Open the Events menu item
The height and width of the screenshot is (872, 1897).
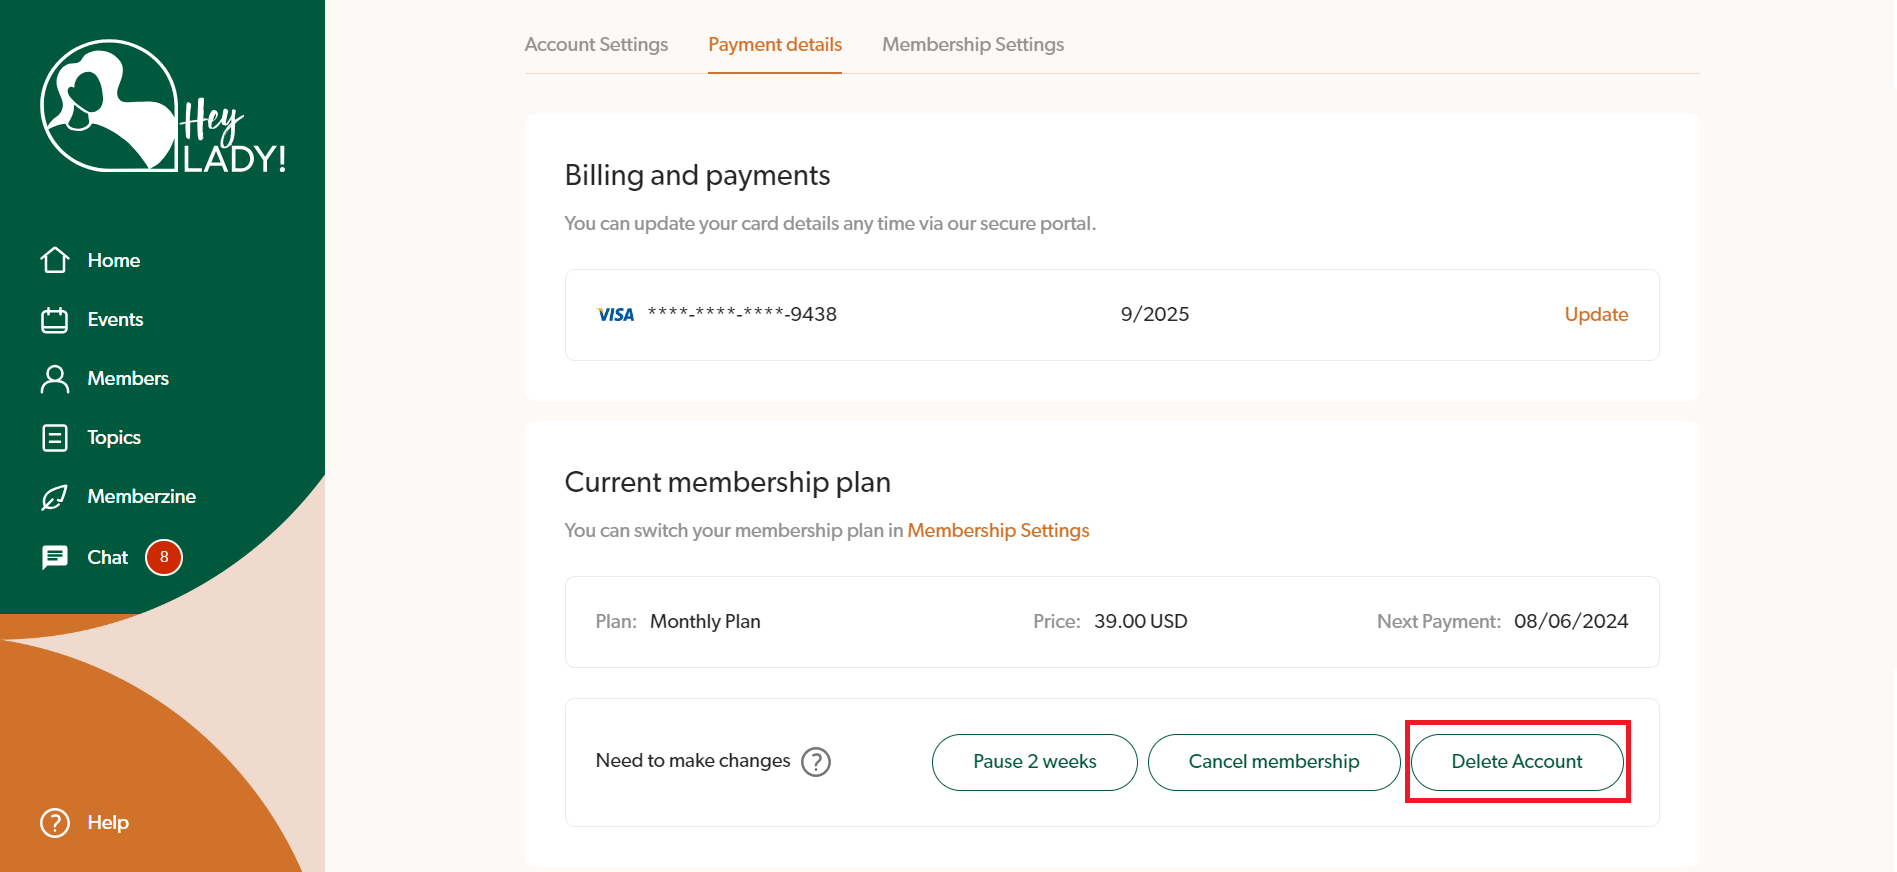(115, 320)
